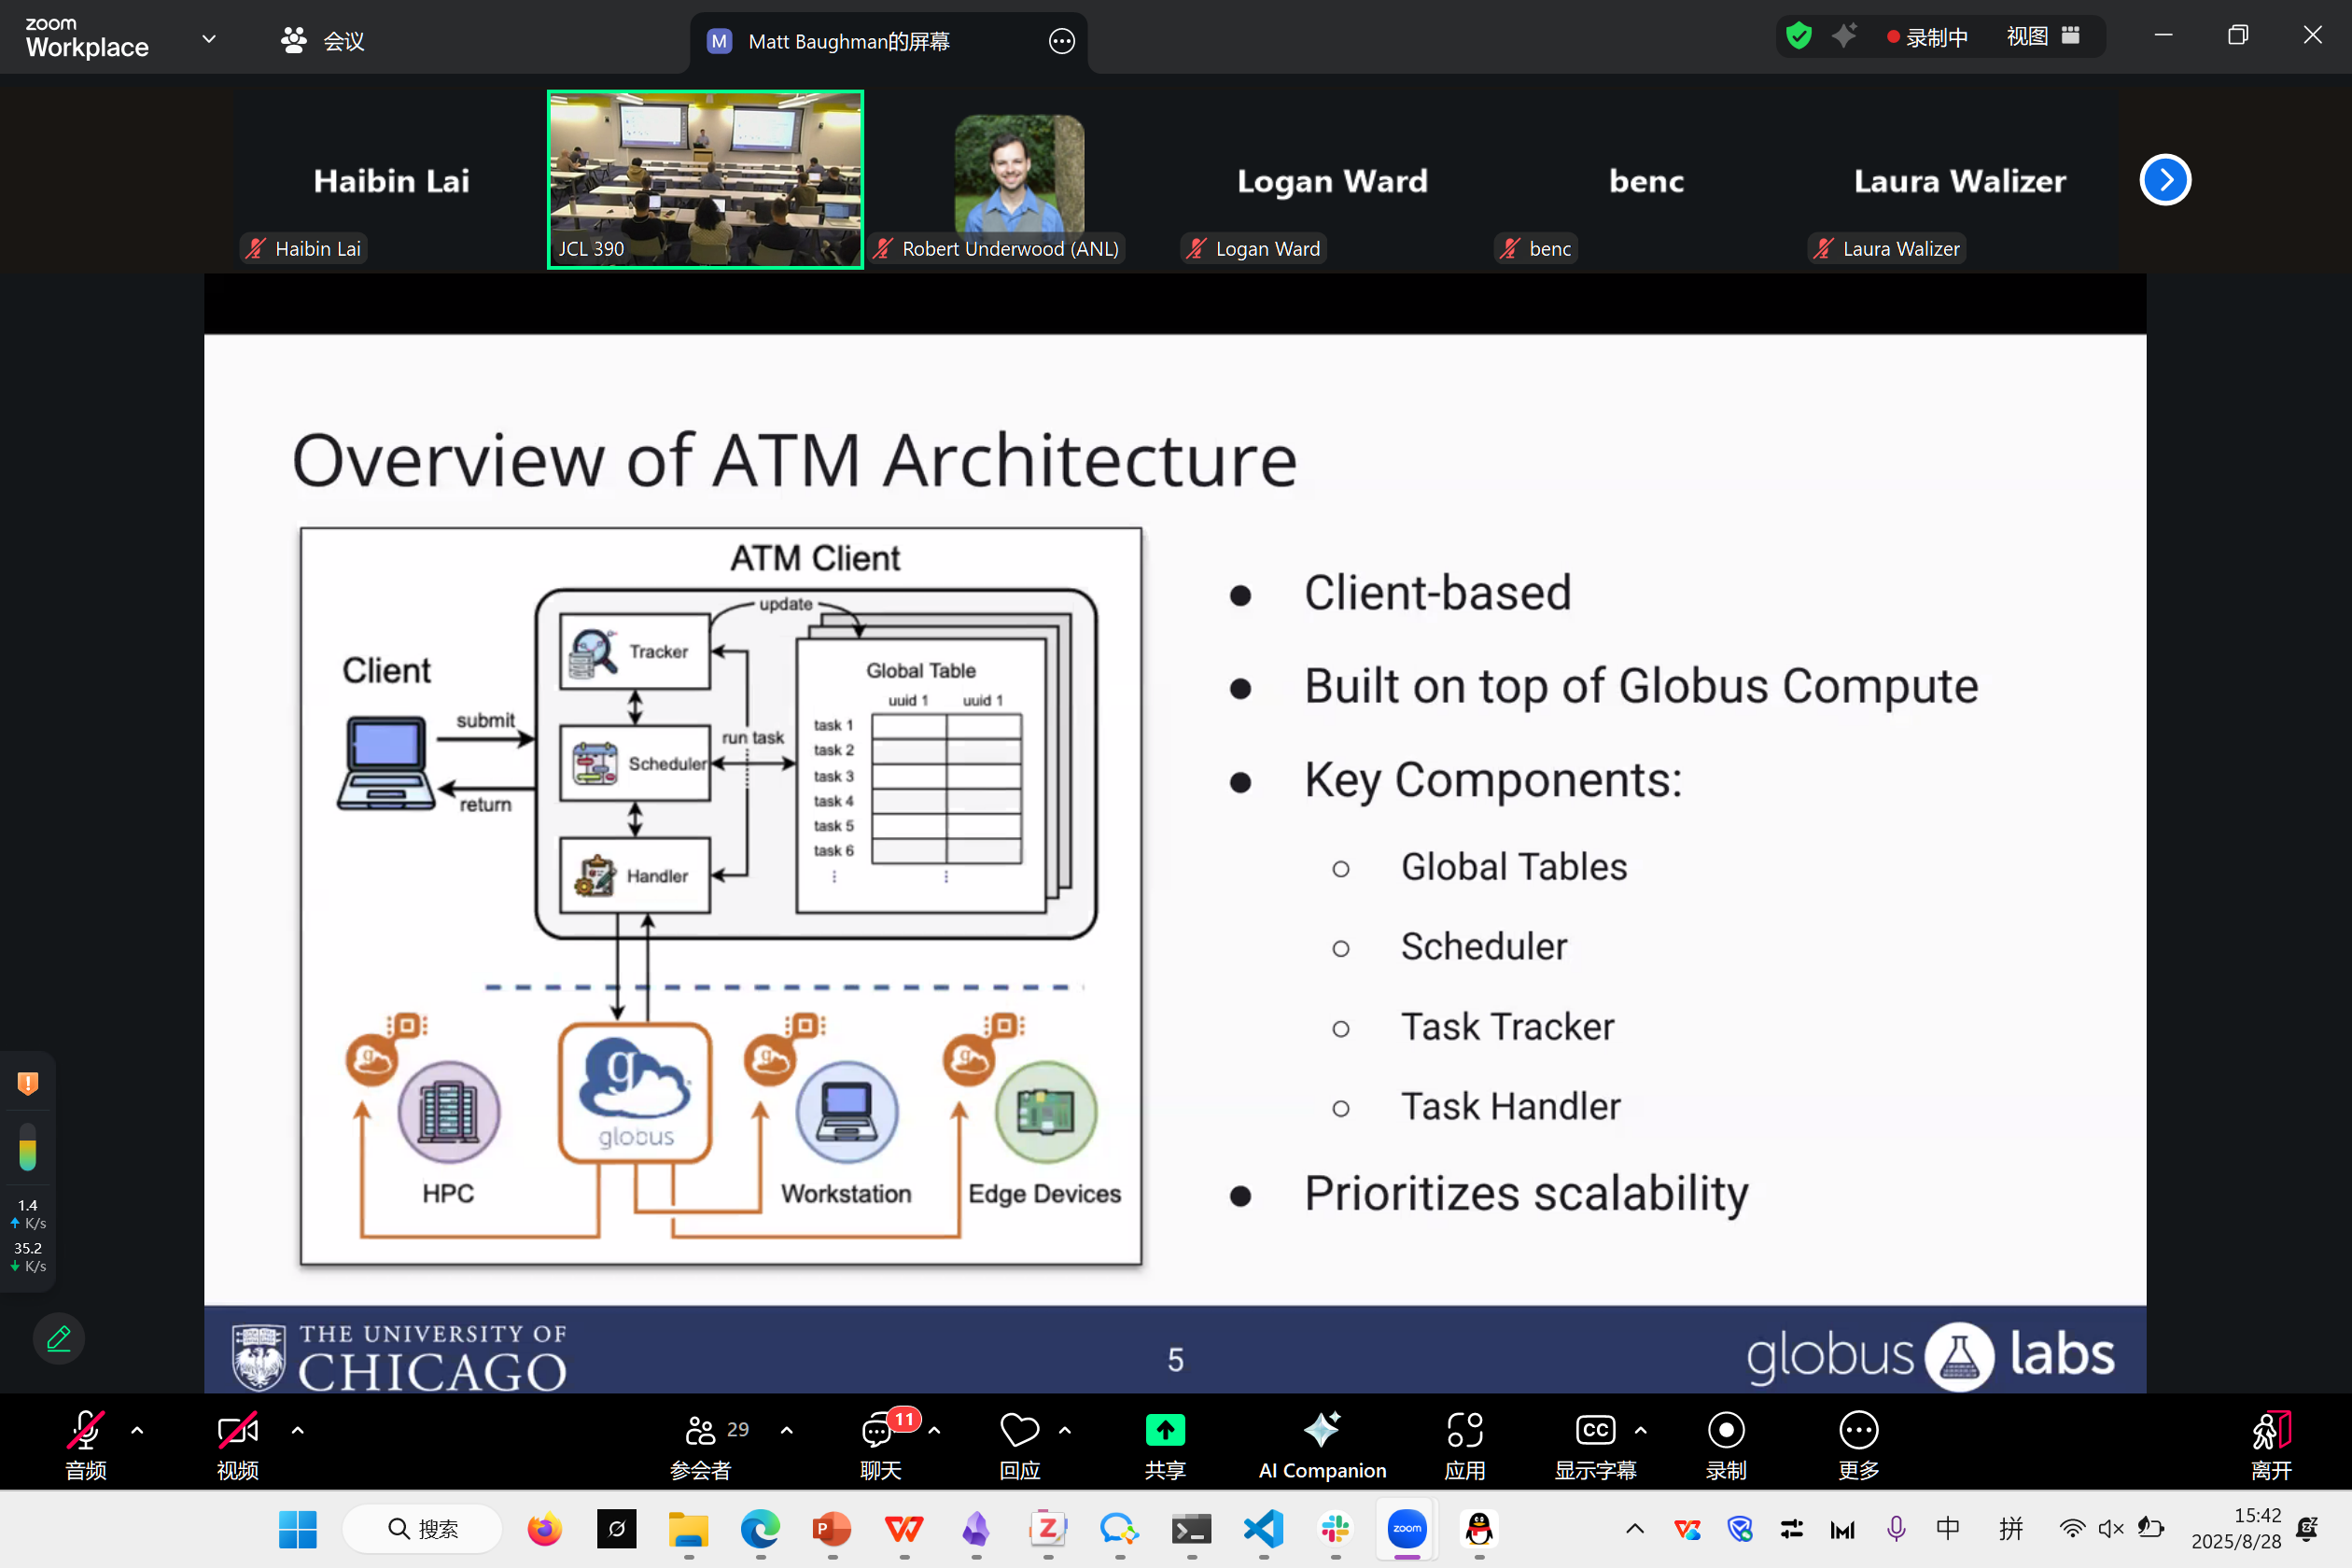This screenshot has width=2352, height=1568.
Task: Click the green annotation pencil icon
Action: click(59, 1338)
